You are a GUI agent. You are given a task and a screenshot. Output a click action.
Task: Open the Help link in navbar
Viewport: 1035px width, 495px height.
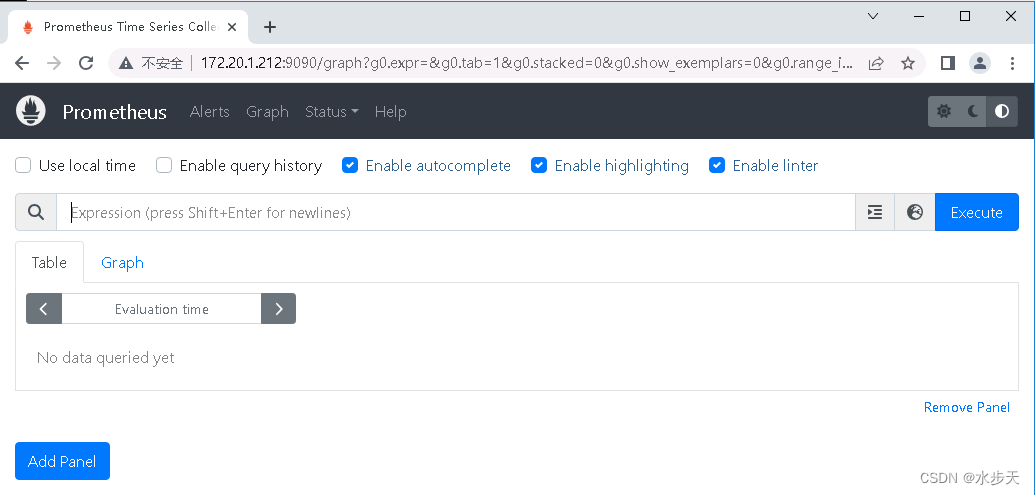click(390, 112)
